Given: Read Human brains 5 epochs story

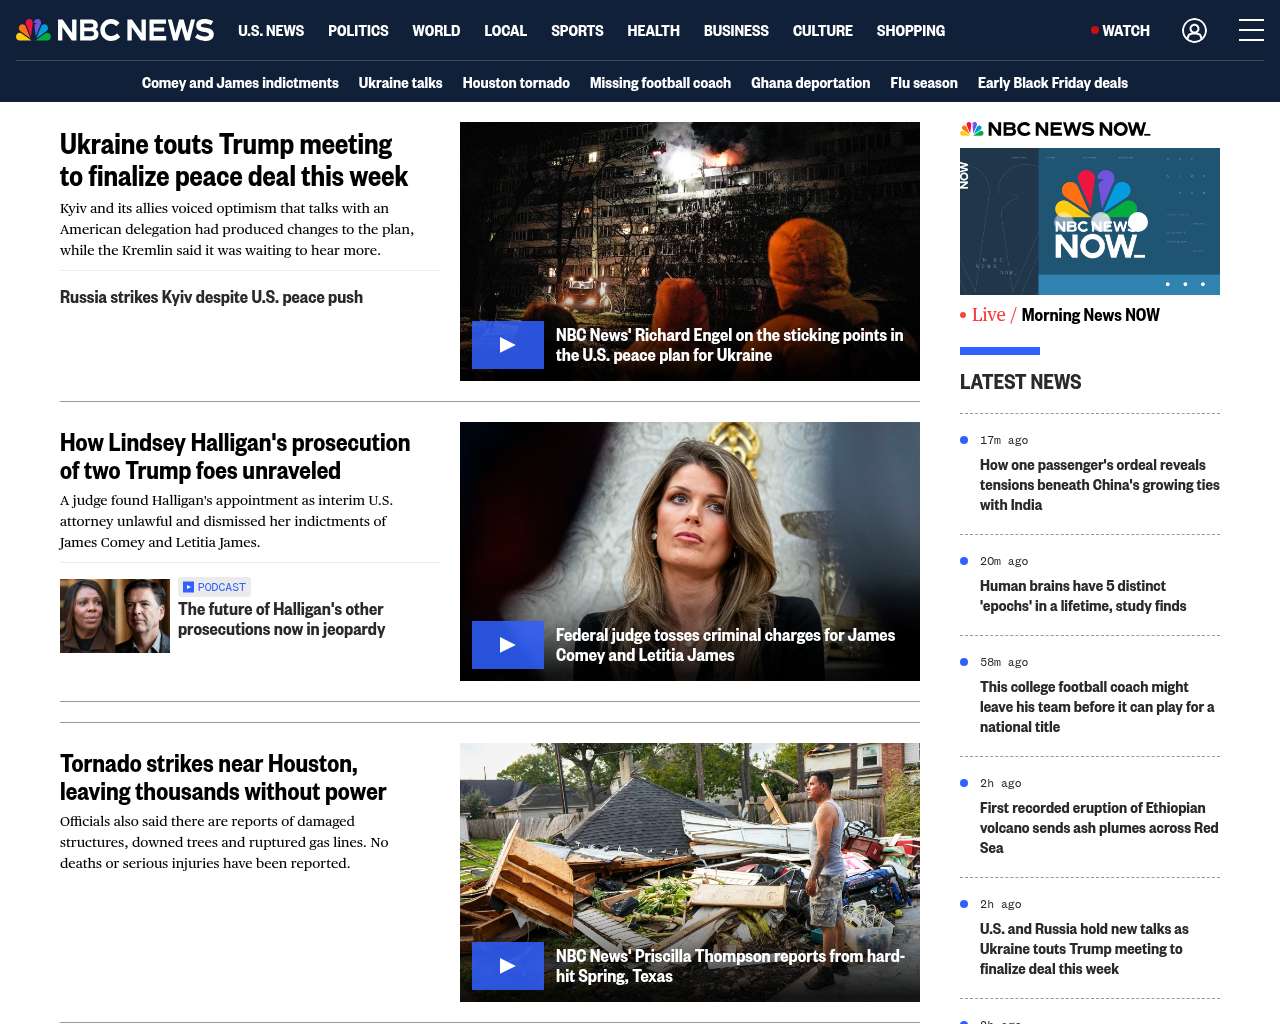Looking at the screenshot, I should (x=1083, y=596).
